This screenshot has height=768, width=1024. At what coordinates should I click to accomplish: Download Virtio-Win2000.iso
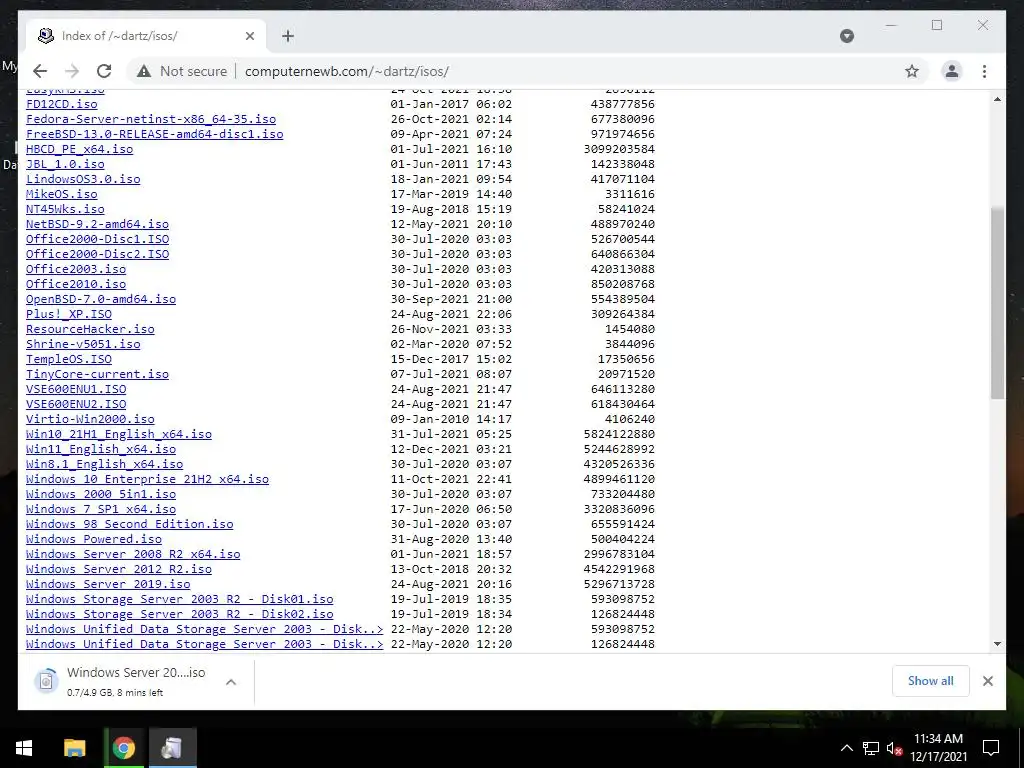pyautogui.click(x=90, y=419)
